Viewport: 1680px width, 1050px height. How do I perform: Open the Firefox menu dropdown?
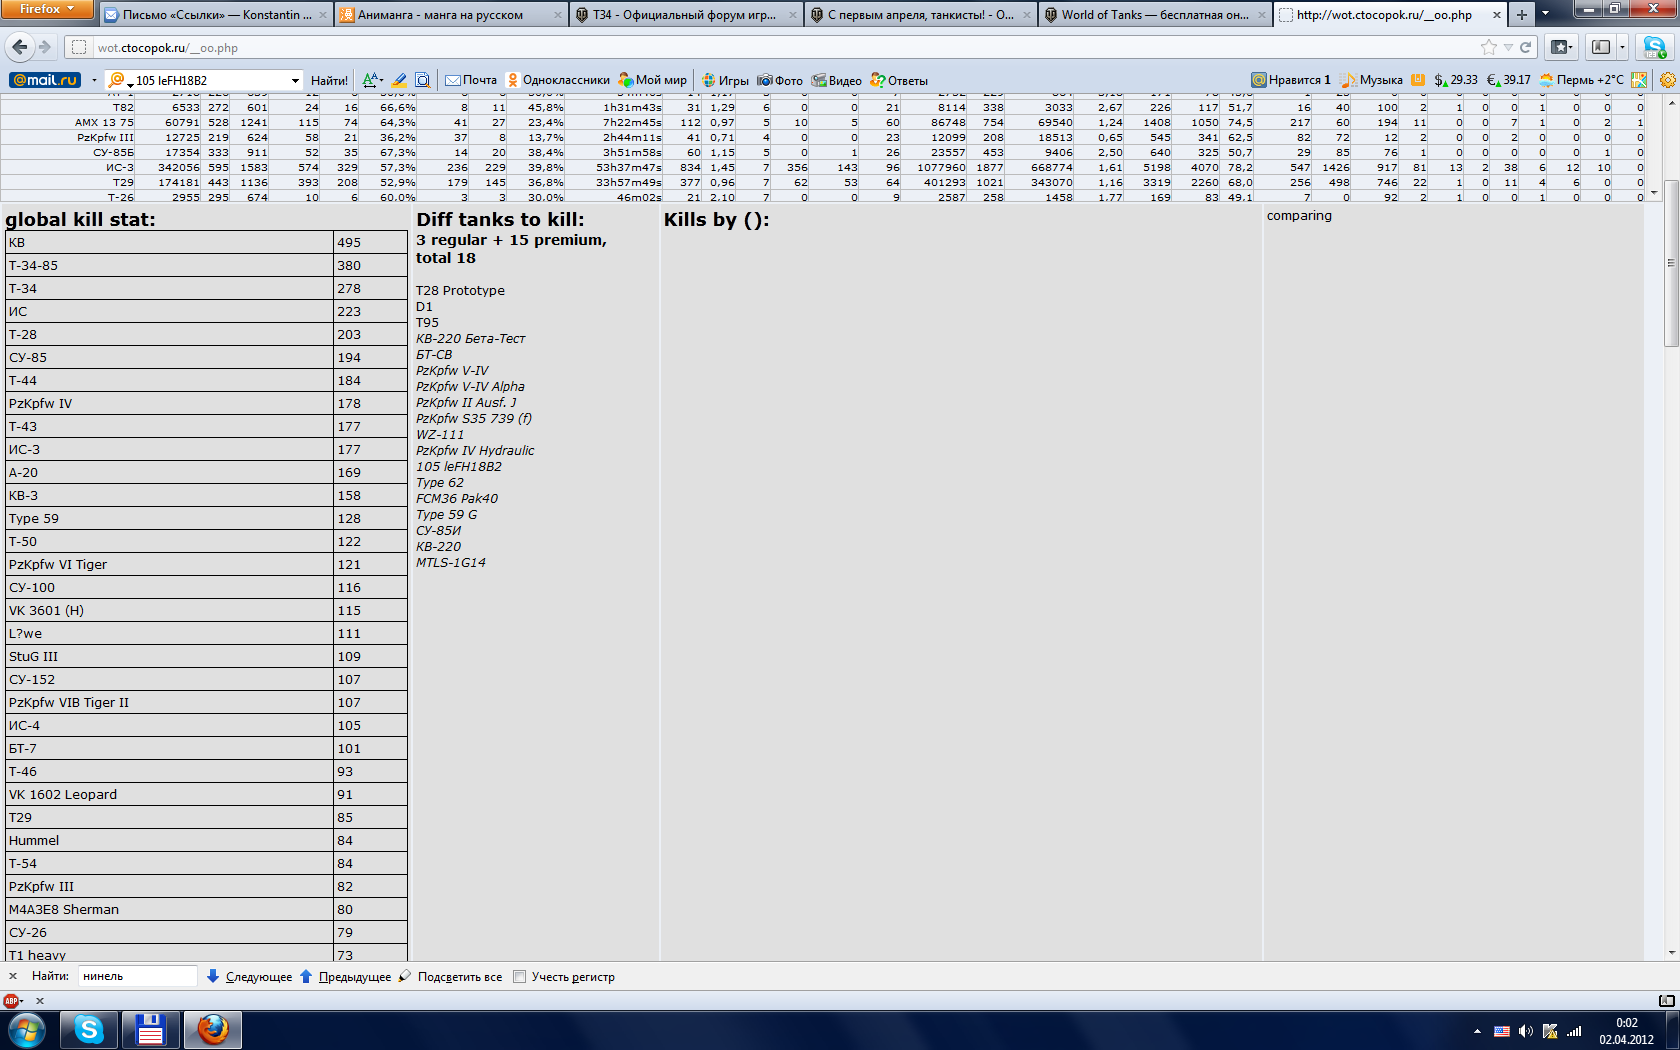pyautogui.click(x=47, y=9)
